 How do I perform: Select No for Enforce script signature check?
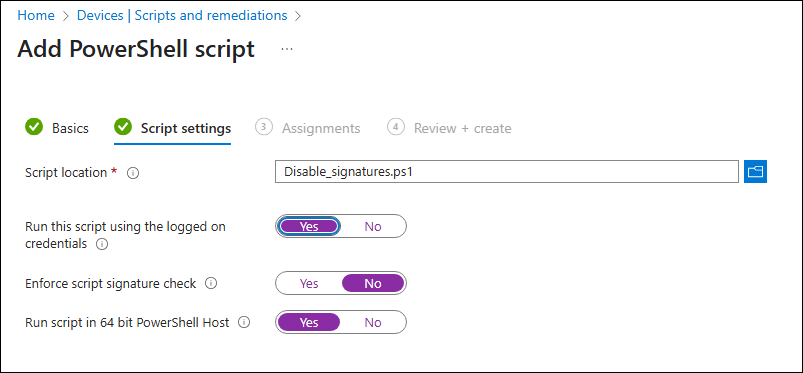coord(373,283)
